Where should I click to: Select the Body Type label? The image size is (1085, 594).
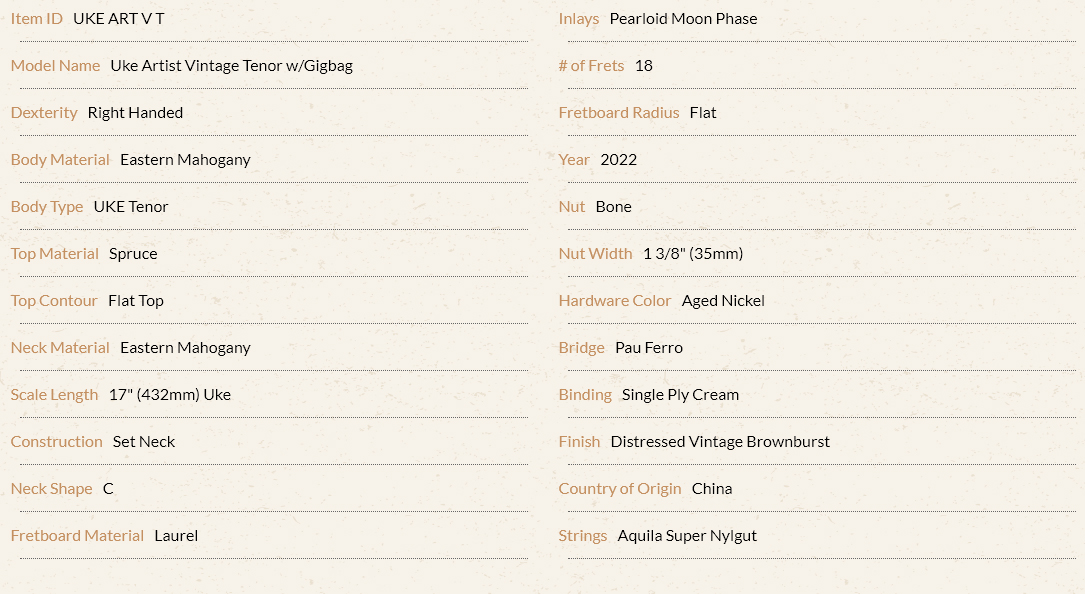46,207
